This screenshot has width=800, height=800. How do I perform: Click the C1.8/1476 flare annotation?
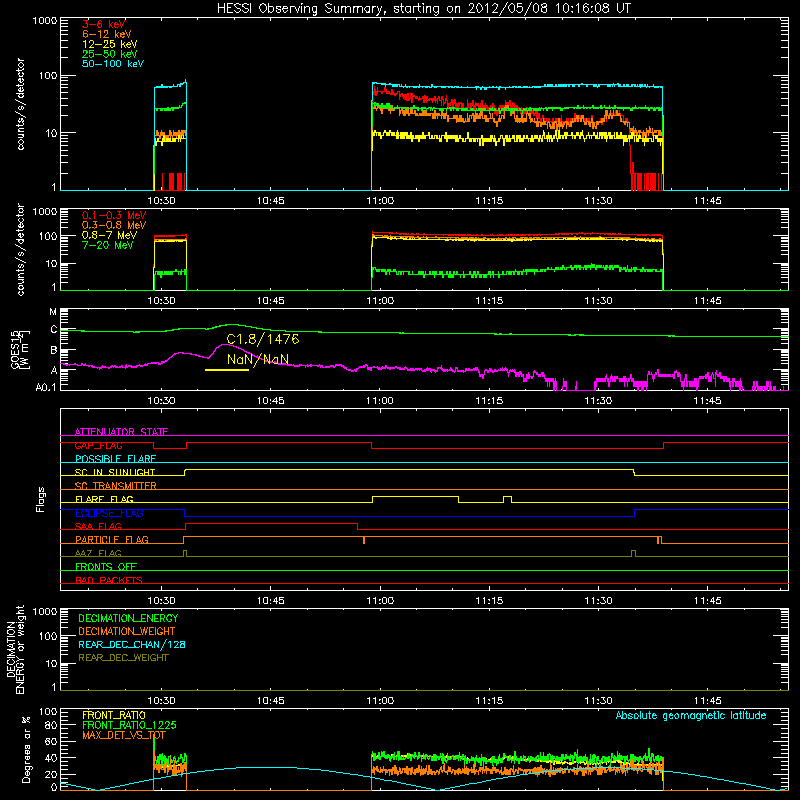263,339
